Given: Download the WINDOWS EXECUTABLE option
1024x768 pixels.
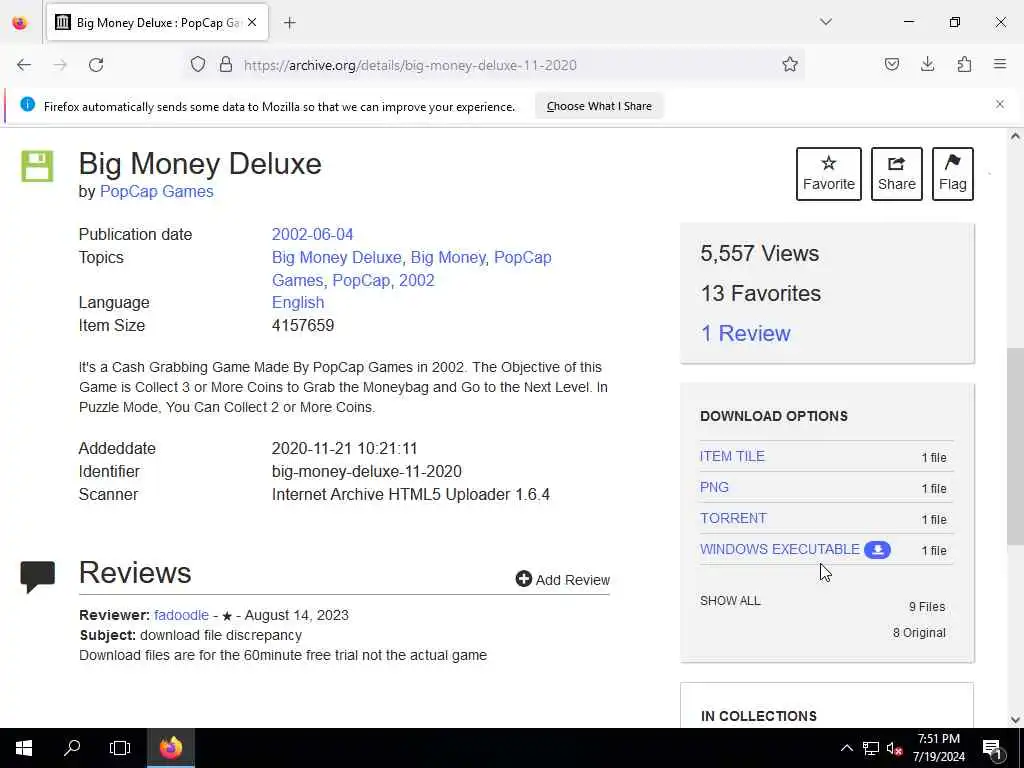Looking at the screenshot, I should coord(780,549).
